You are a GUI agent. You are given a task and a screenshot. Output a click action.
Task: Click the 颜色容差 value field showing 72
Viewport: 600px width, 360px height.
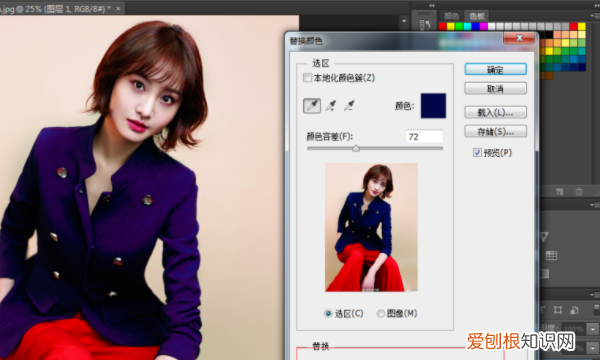pyautogui.click(x=424, y=137)
